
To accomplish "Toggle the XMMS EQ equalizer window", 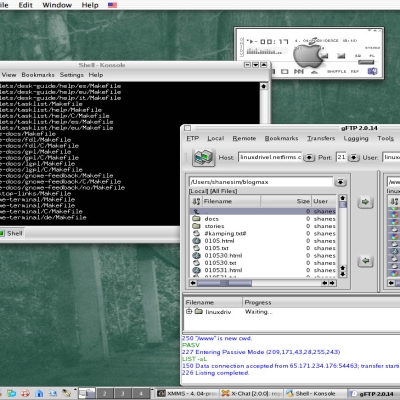I will pyautogui.click(x=358, y=56).
